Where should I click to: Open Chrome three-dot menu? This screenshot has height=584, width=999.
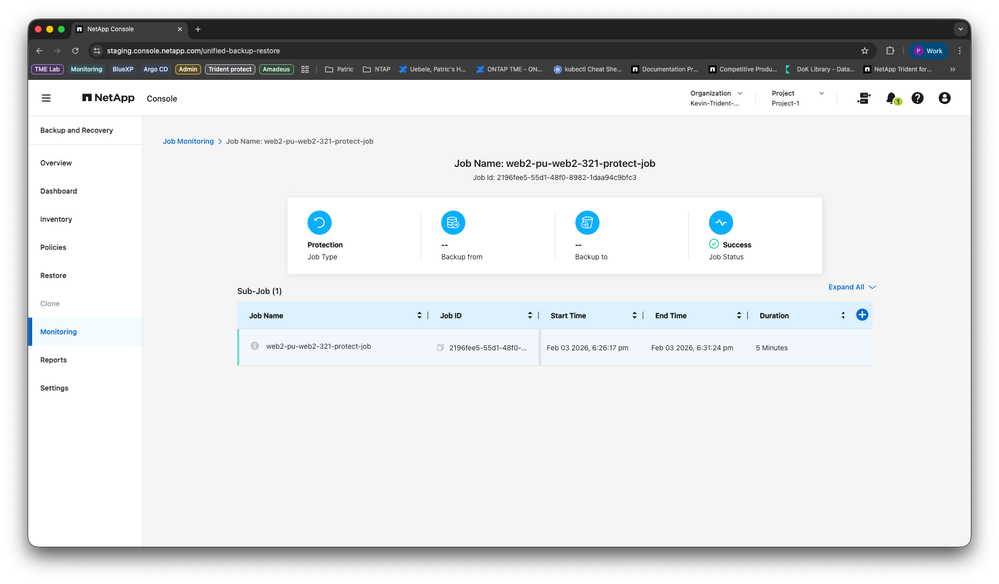[959, 51]
